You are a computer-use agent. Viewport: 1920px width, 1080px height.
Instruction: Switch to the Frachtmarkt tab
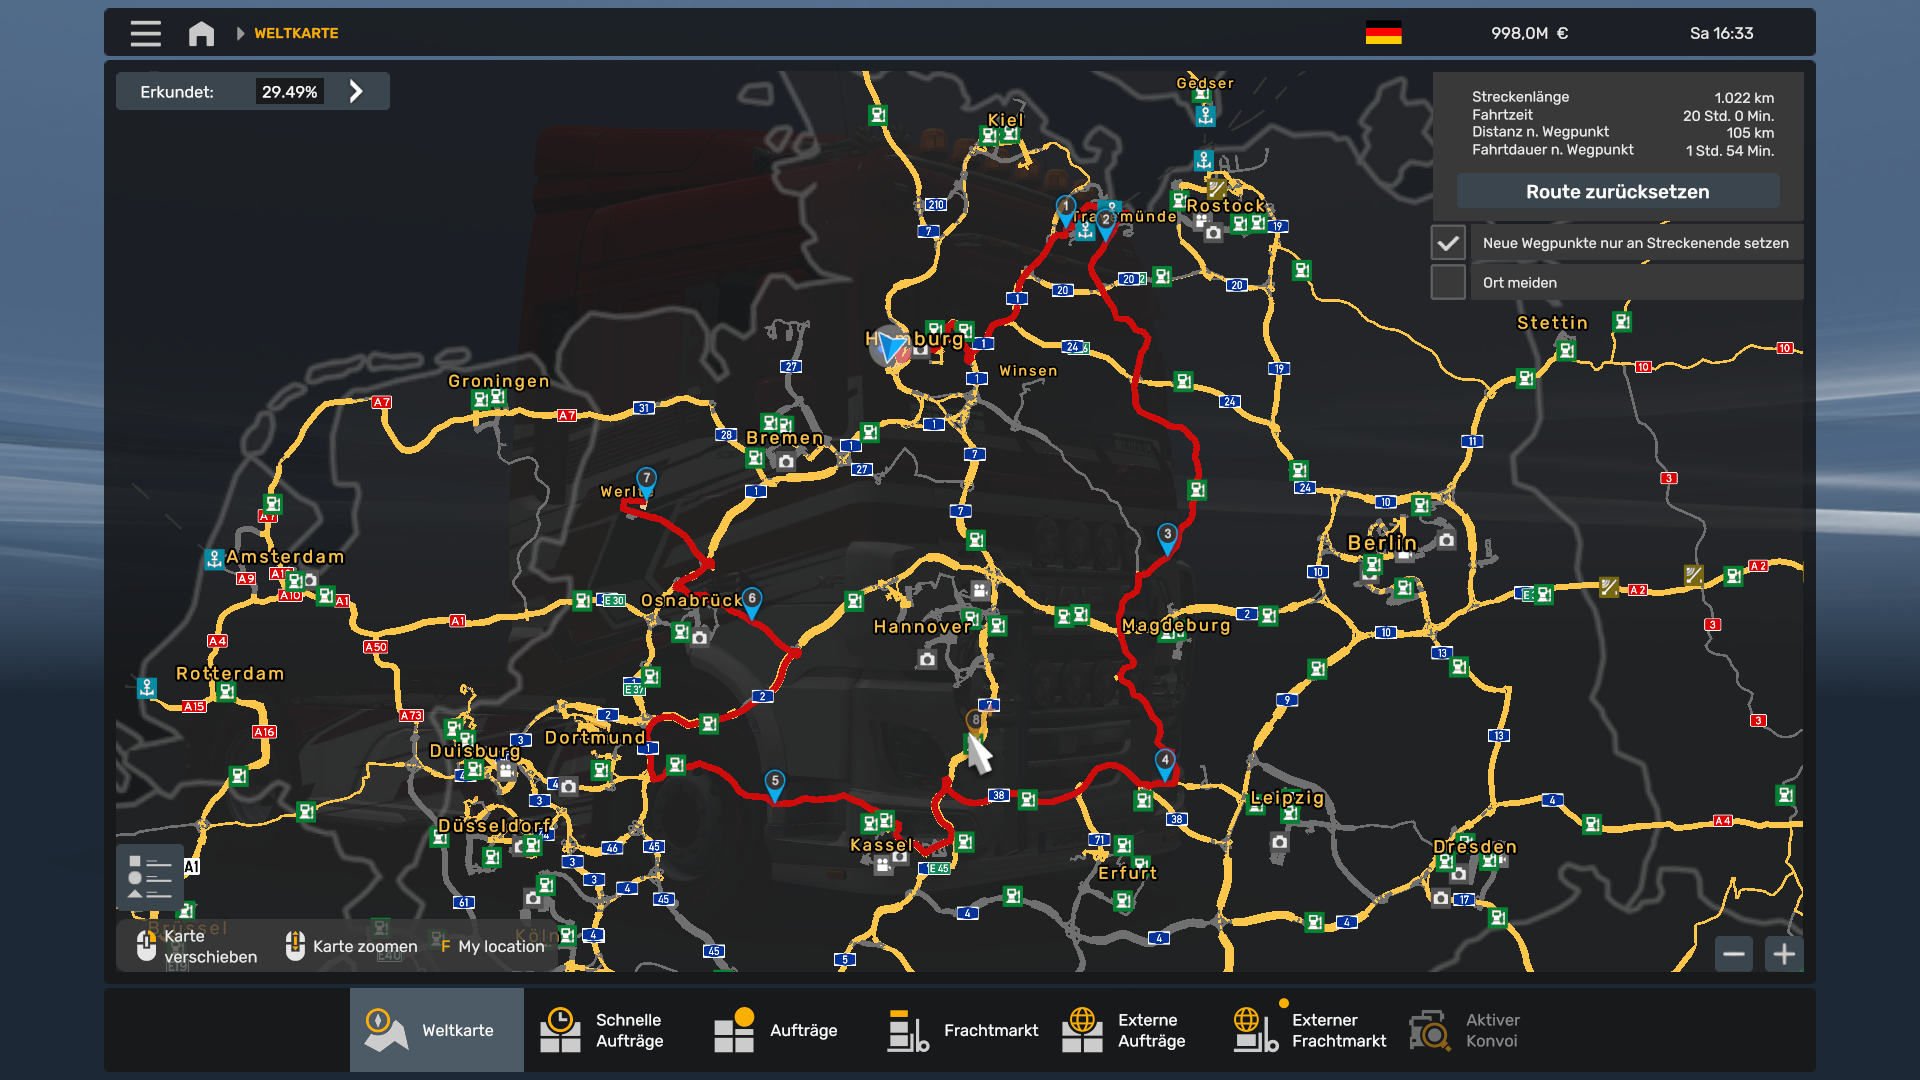coord(964,1030)
